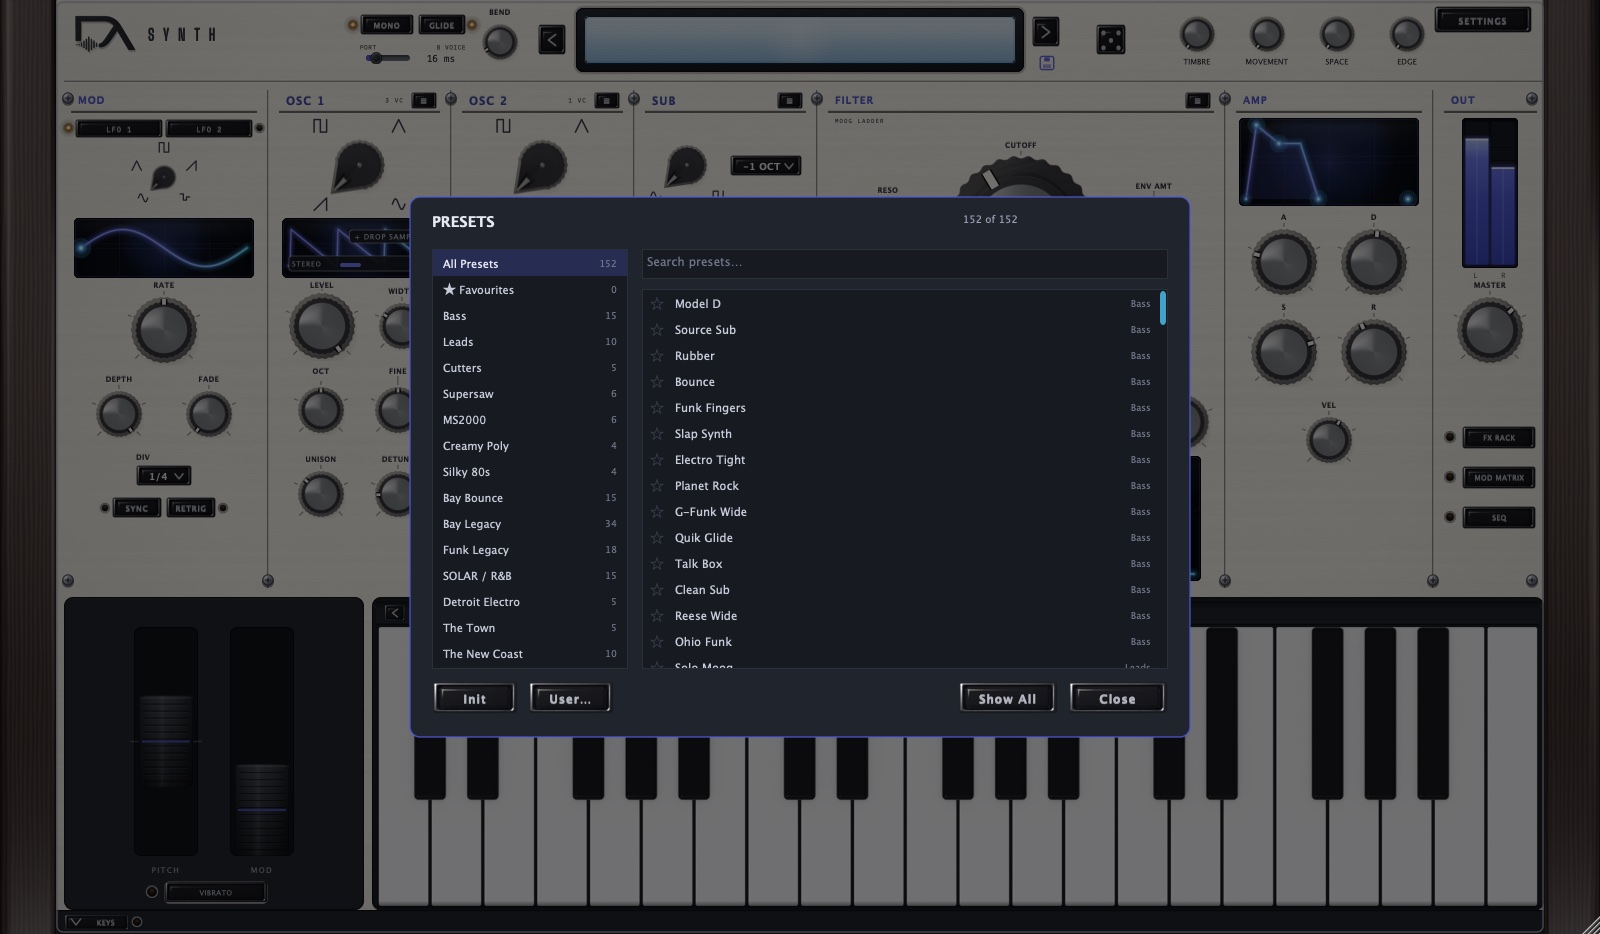Click the User... button
This screenshot has width=1600, height=934.
[x=570, y=698]
